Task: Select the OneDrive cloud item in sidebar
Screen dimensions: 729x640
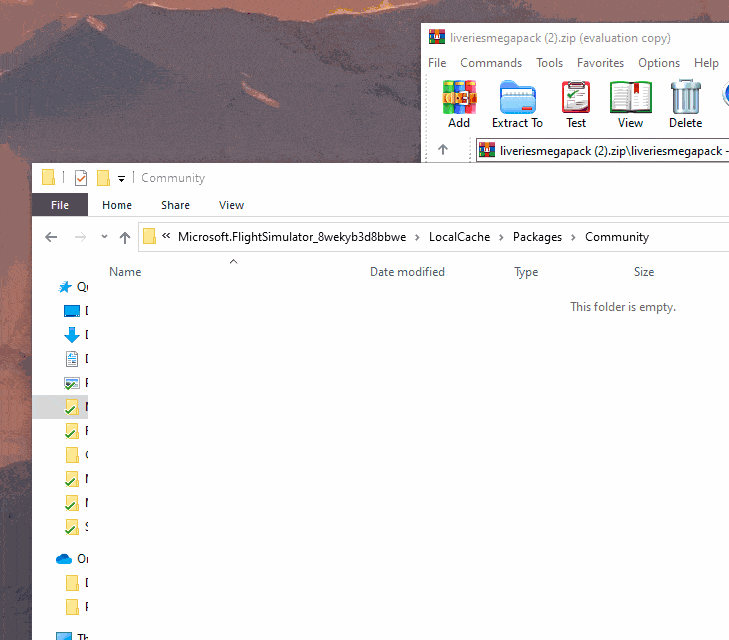Action: coord(65,559)
